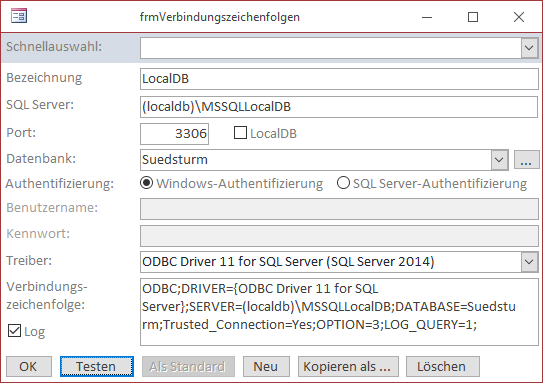Click the disabled Kennwort field
The width and height of the screenshot is (543, 383).
point(339,235)
